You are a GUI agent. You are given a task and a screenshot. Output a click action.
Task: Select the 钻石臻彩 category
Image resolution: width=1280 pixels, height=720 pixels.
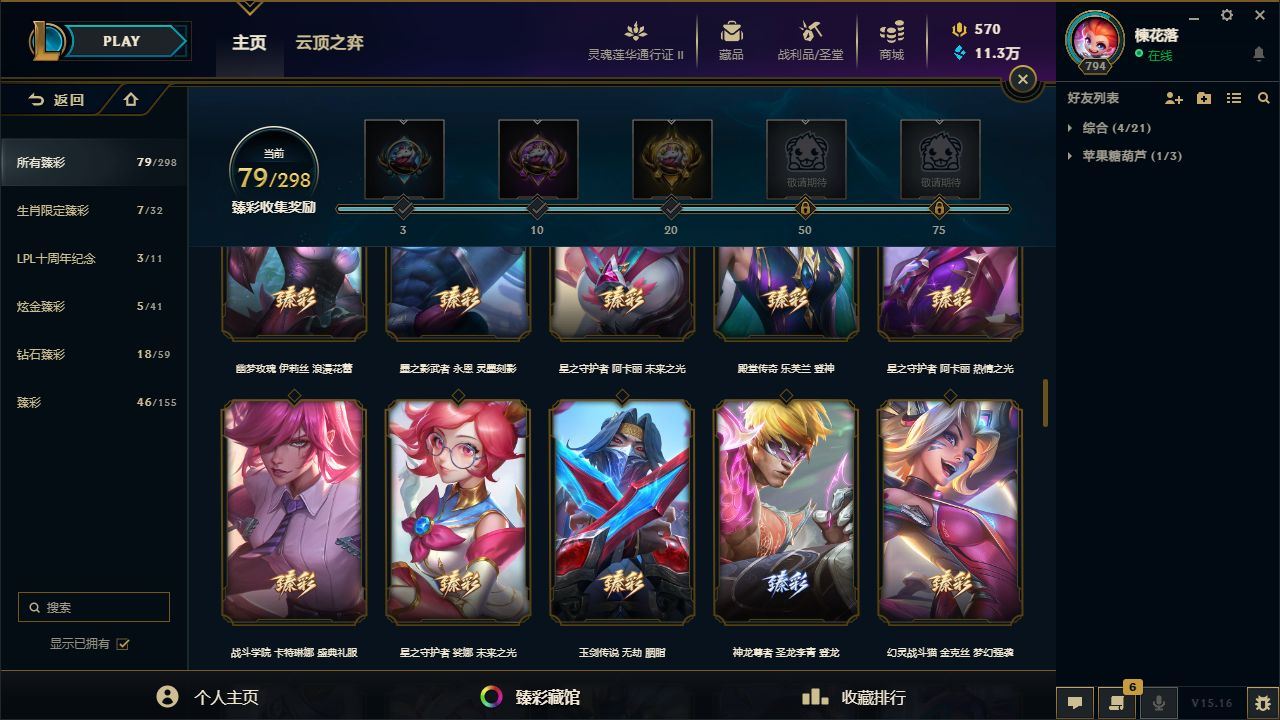point(94,354)
